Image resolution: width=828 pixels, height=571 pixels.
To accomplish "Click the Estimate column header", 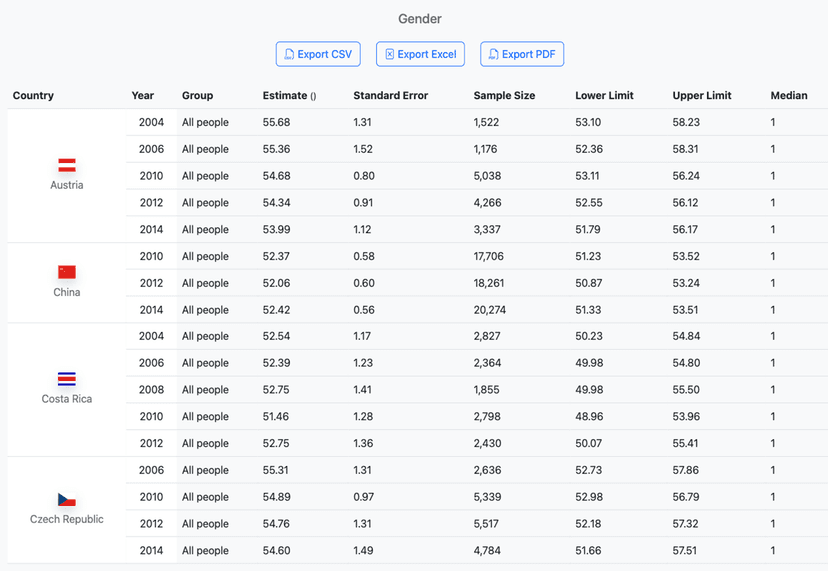I will [x=289, y=96].
